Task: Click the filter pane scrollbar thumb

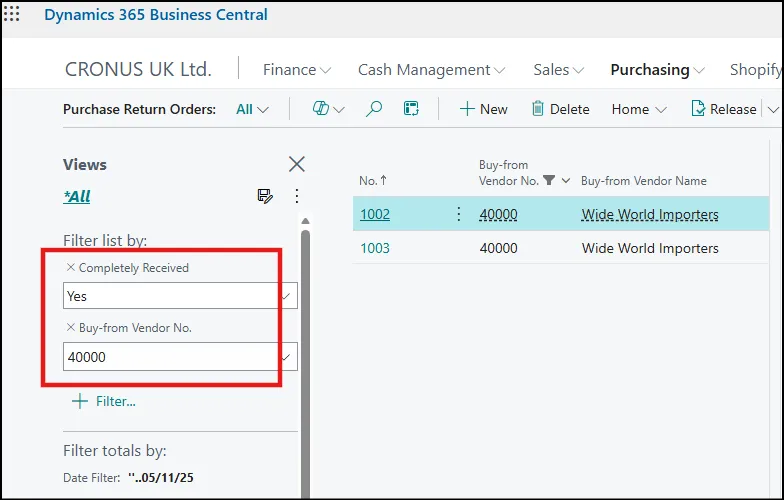Action: pyautogui.click(x=306, y=365)
